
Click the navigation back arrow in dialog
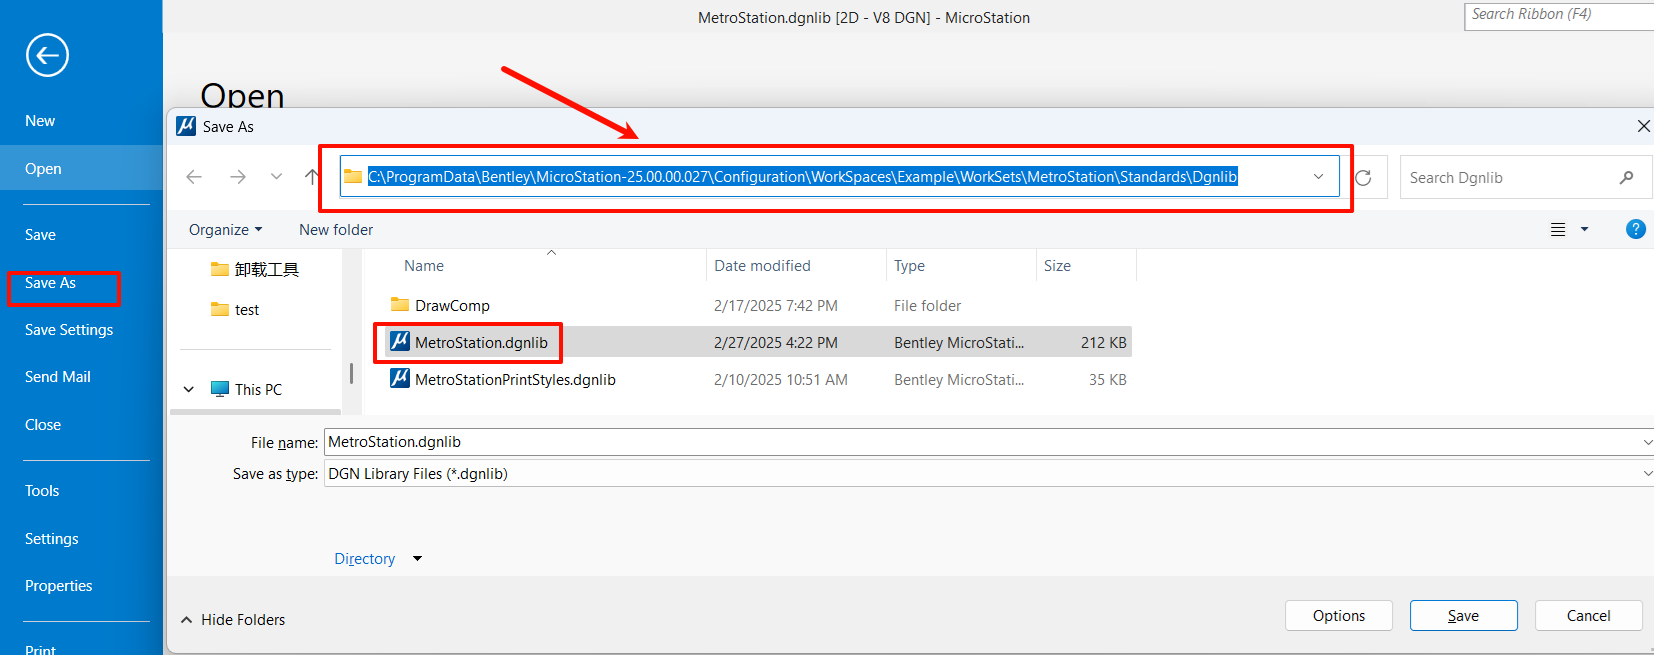click(194, 177)
